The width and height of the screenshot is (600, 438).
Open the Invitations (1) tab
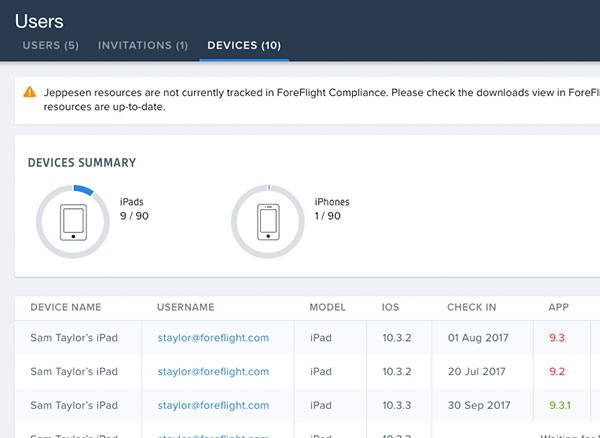click(143, 46)
